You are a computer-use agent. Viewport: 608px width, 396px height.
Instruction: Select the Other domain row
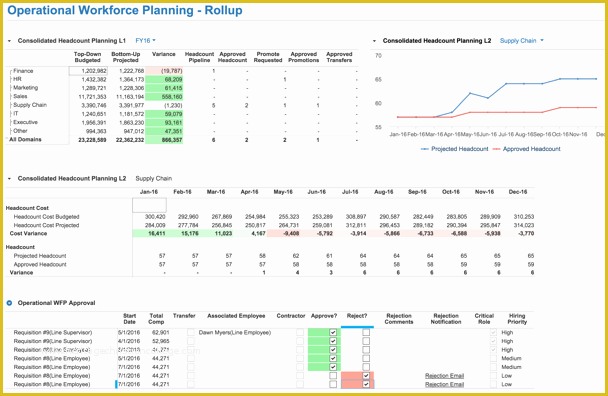click(x=20, y=131)
